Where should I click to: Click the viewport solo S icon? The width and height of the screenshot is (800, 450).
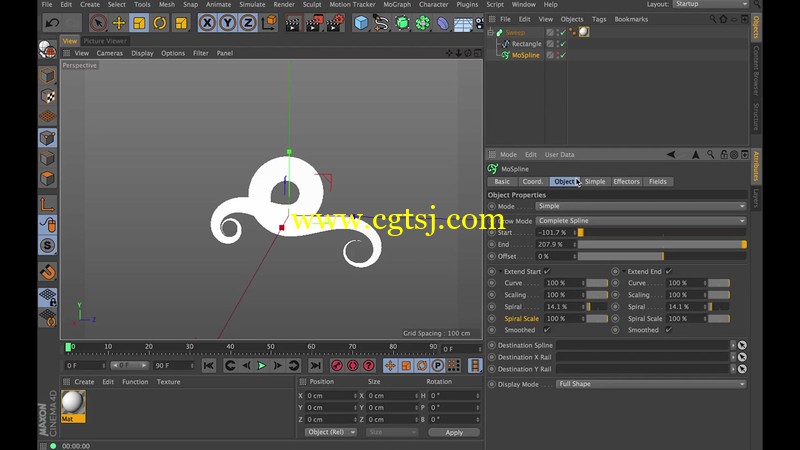tap(47, 245)
